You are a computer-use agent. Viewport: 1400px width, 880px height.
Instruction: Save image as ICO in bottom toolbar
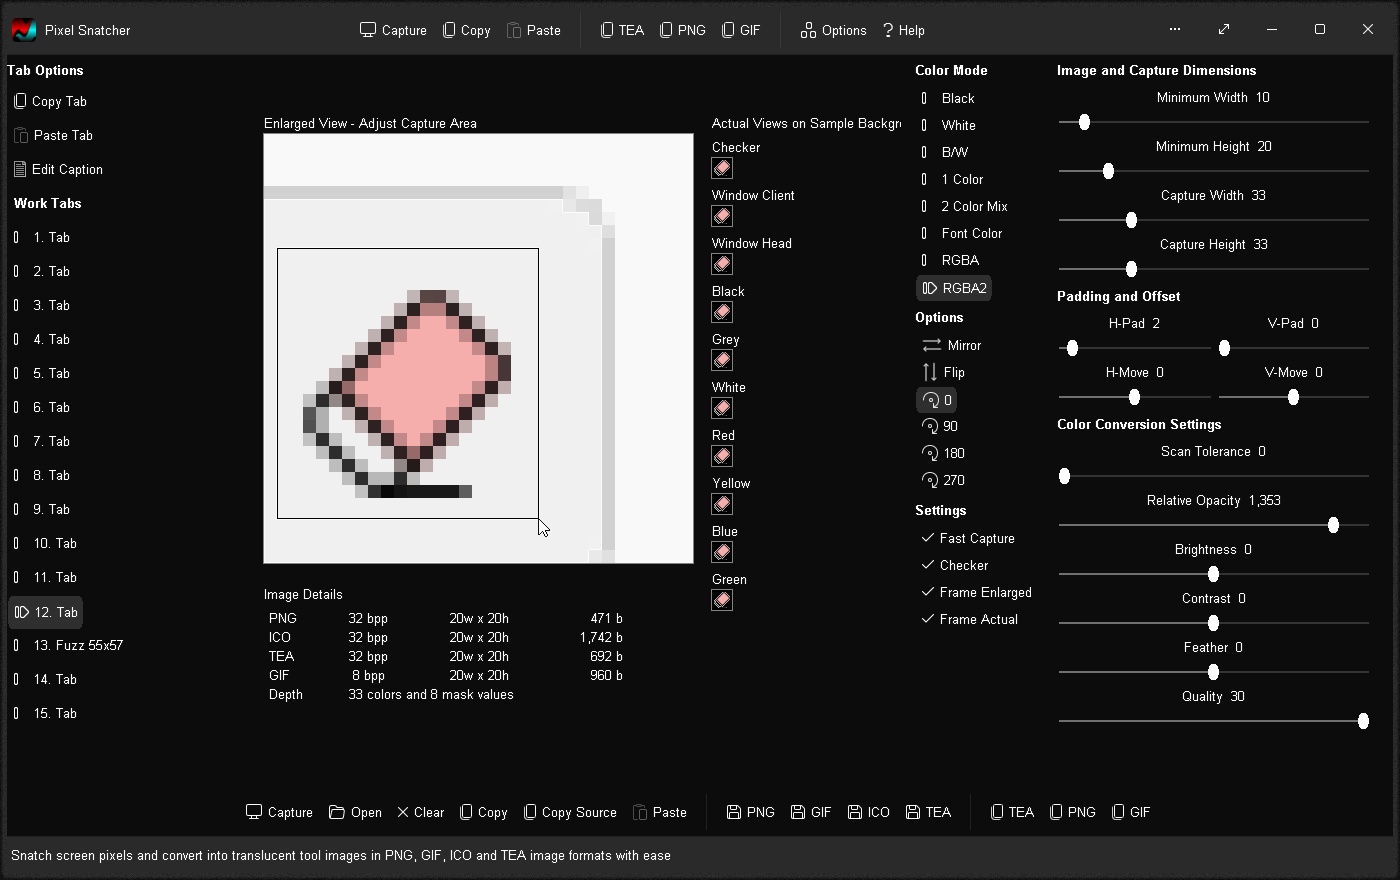pos(868,812)
